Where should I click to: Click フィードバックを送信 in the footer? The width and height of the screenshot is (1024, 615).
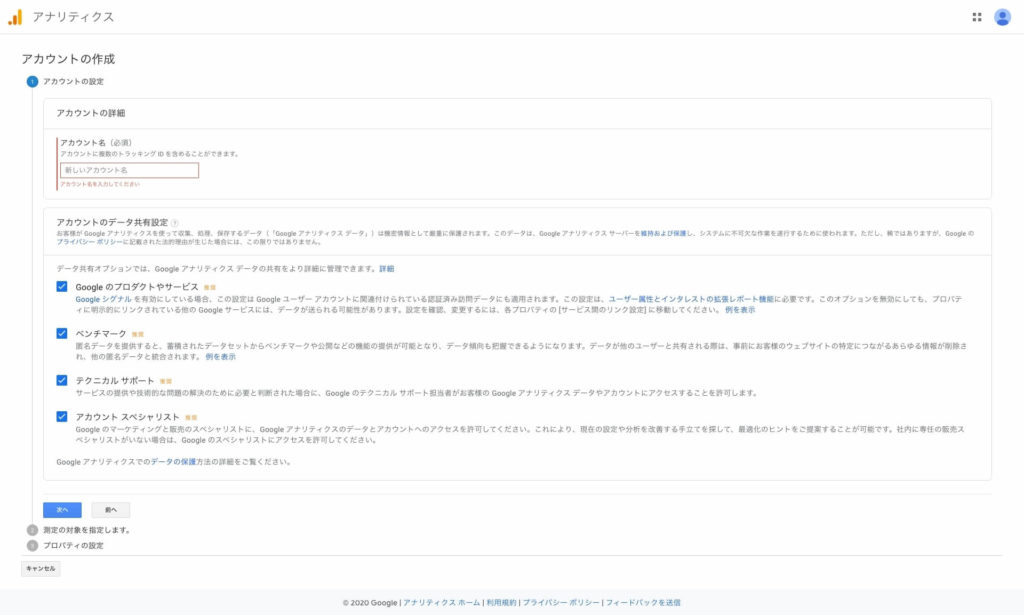(643, 603)
